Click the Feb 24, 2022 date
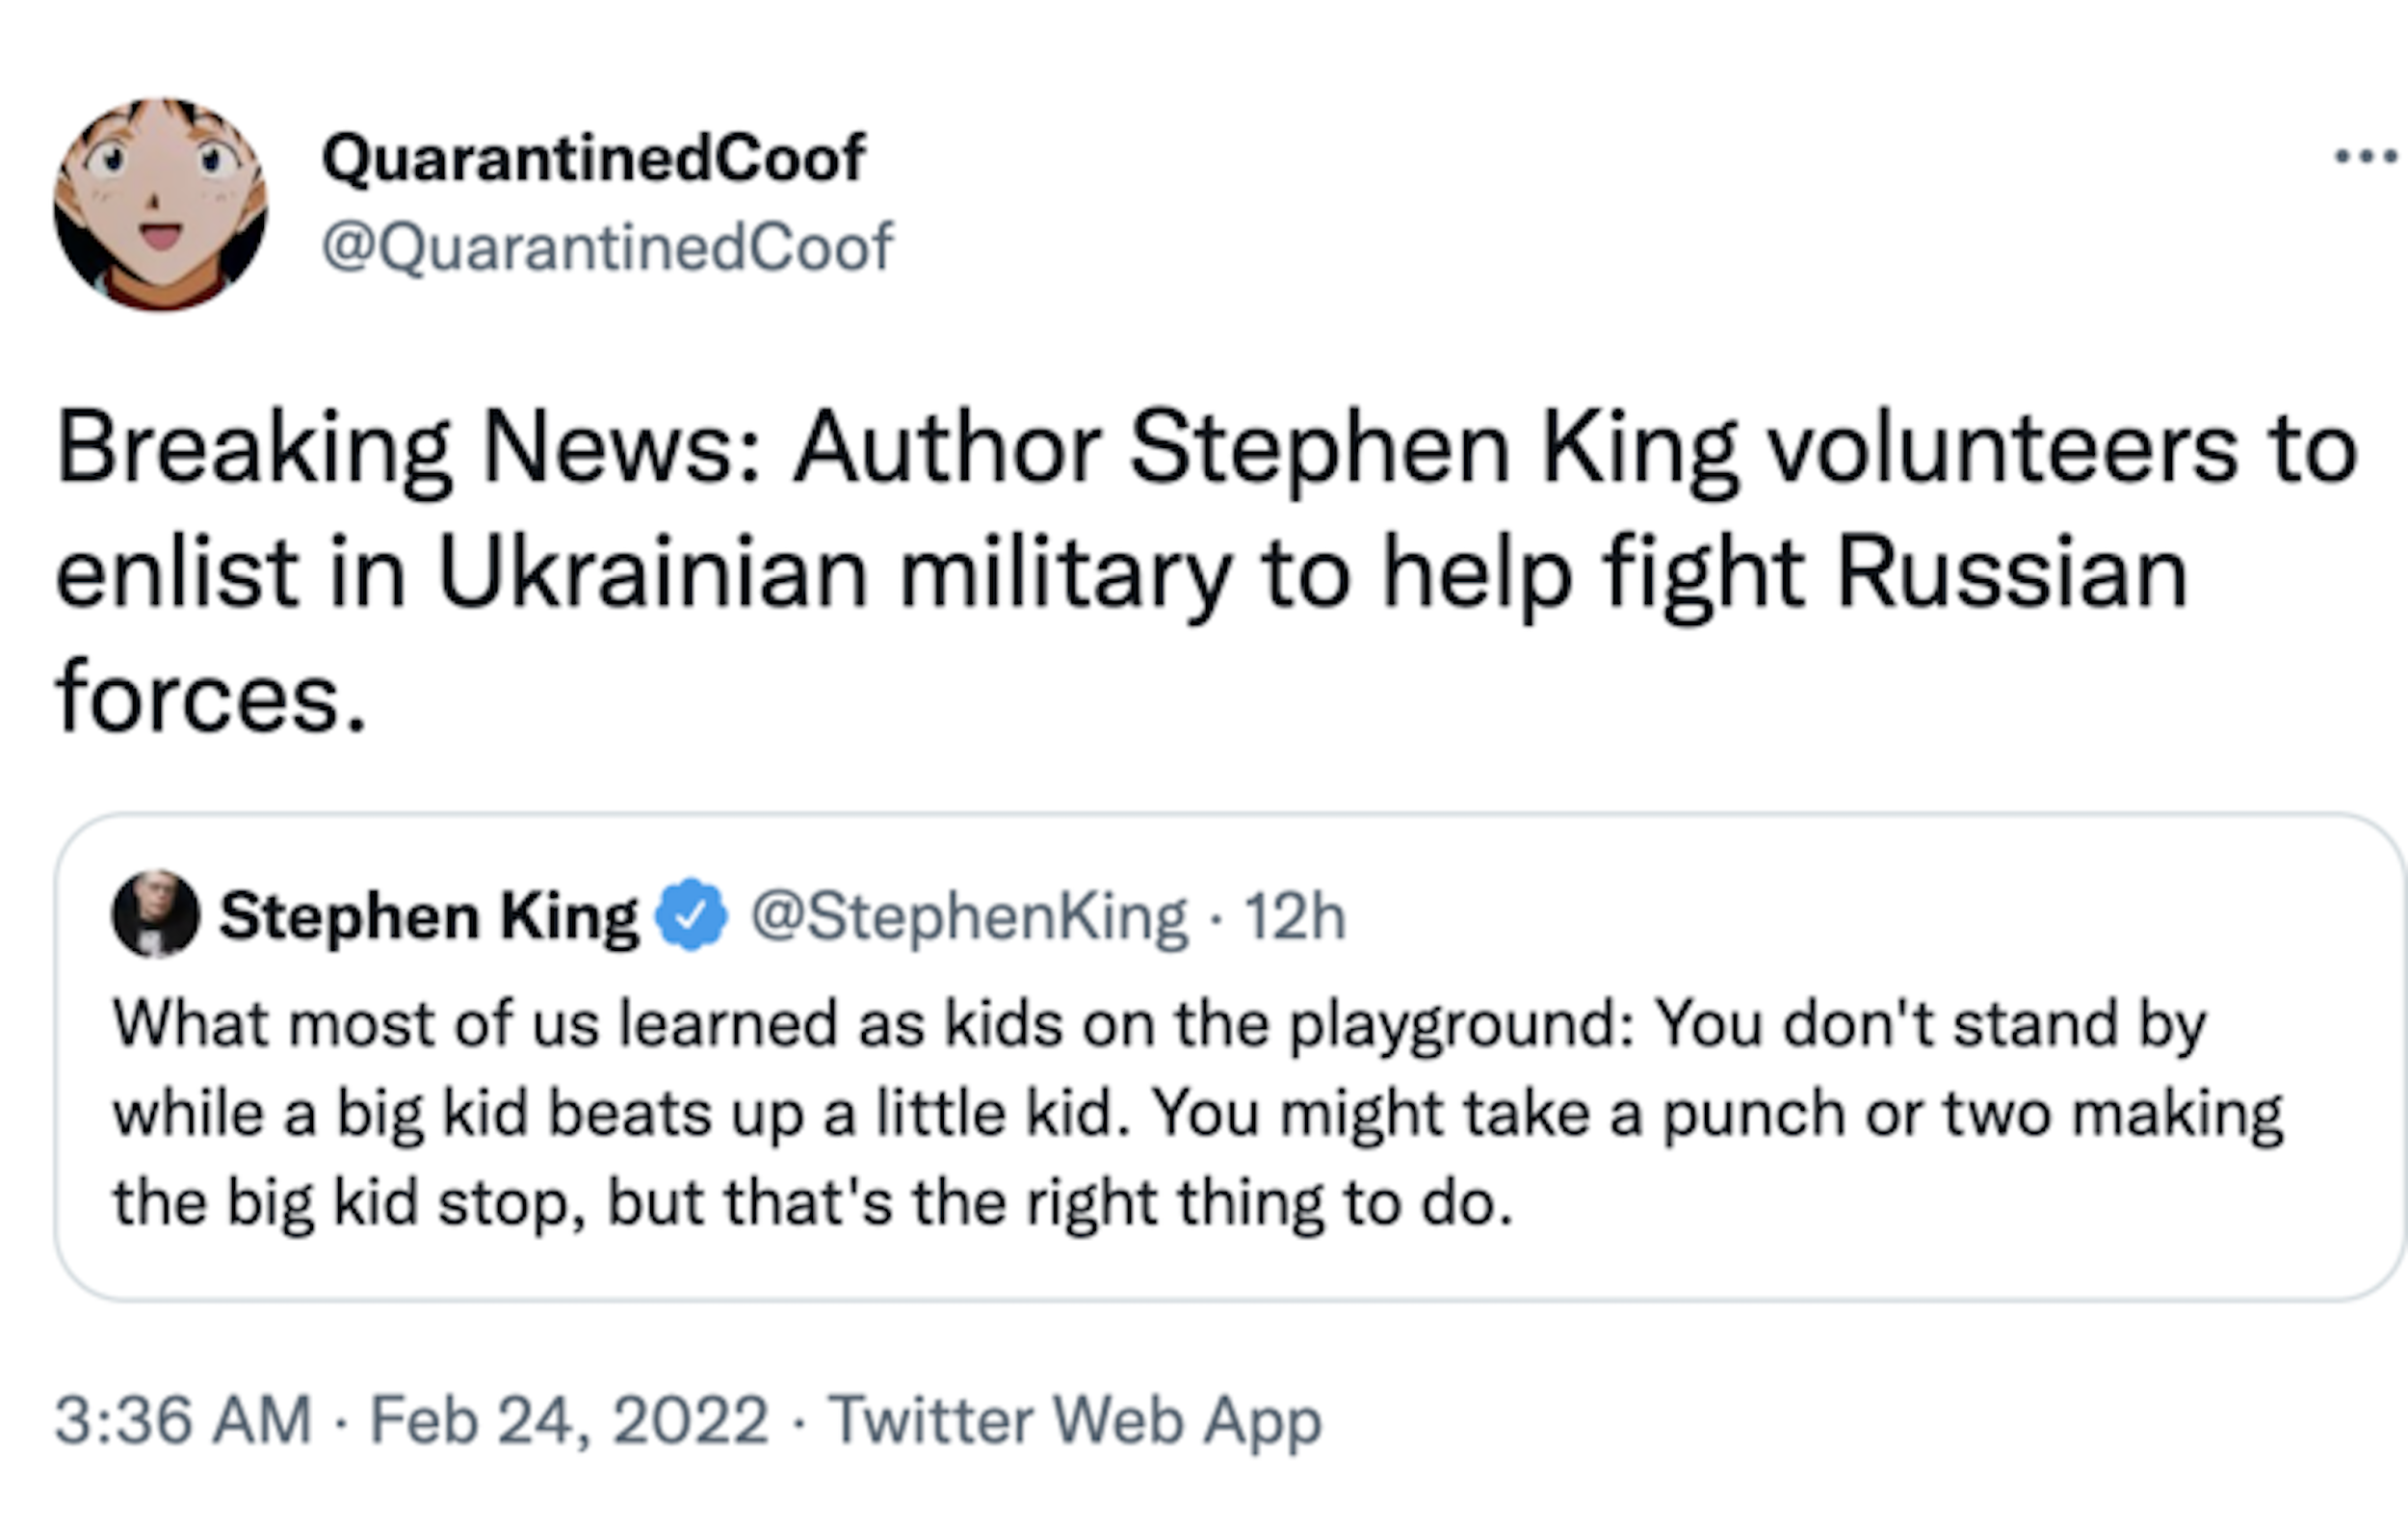 [x=569, y=1420]
